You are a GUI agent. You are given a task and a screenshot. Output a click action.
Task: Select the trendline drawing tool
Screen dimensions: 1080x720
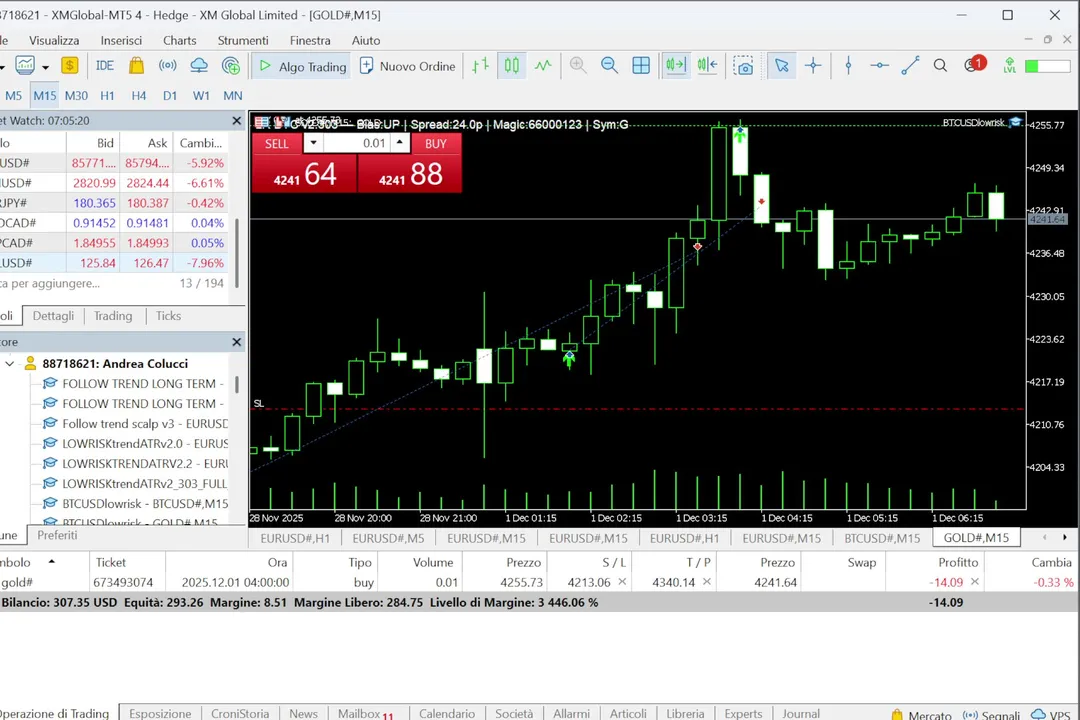910,65
